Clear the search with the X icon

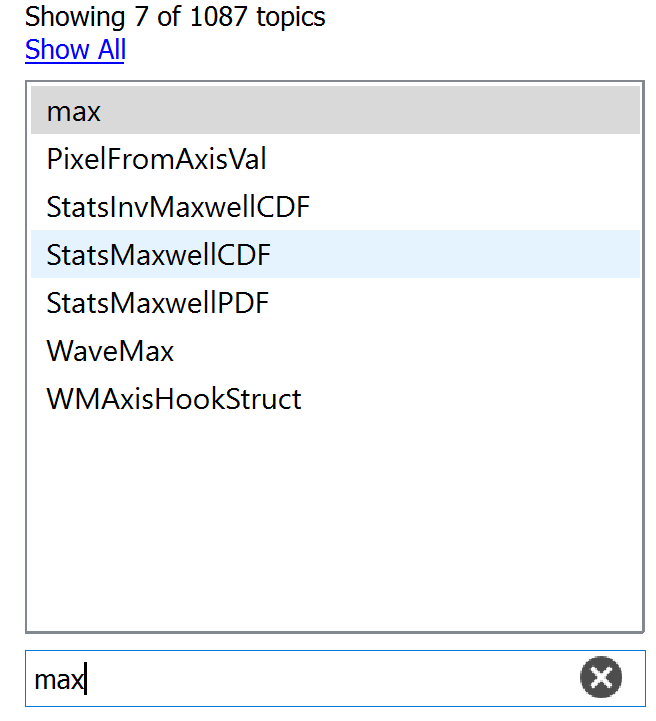pos(600,677)
